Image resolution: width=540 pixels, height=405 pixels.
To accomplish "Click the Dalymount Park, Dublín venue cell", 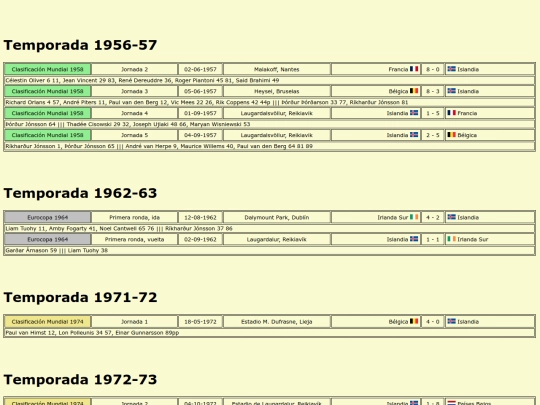I will [277, 217].
